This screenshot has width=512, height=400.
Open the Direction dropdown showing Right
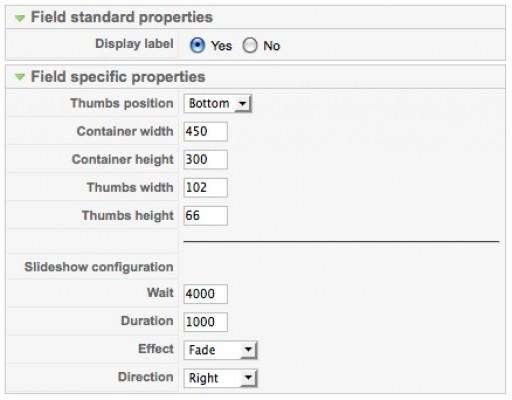tap(220, 378)
